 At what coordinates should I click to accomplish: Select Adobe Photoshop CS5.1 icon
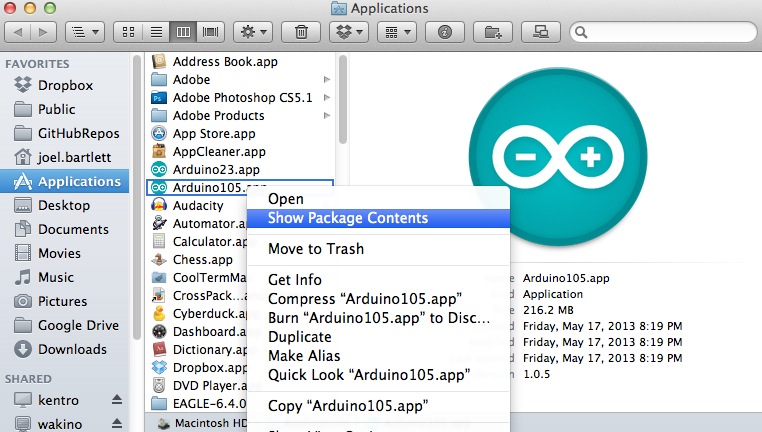coord(159,98)
